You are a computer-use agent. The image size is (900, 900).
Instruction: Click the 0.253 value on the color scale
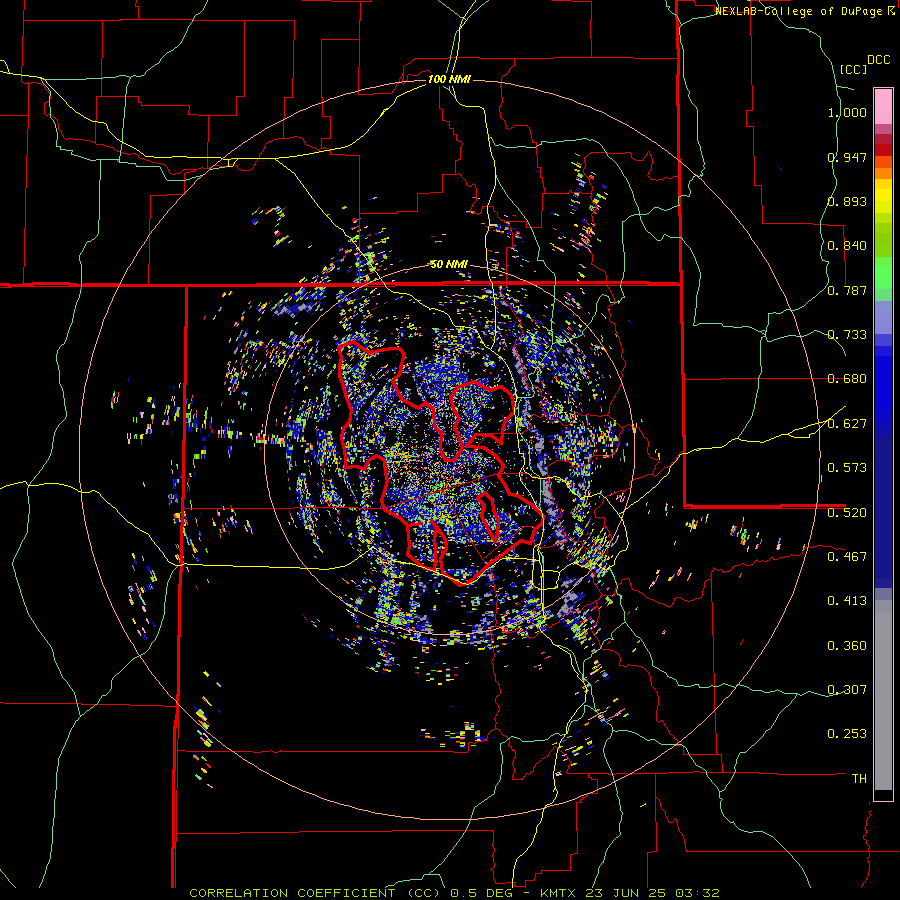[x=847, y=734]
